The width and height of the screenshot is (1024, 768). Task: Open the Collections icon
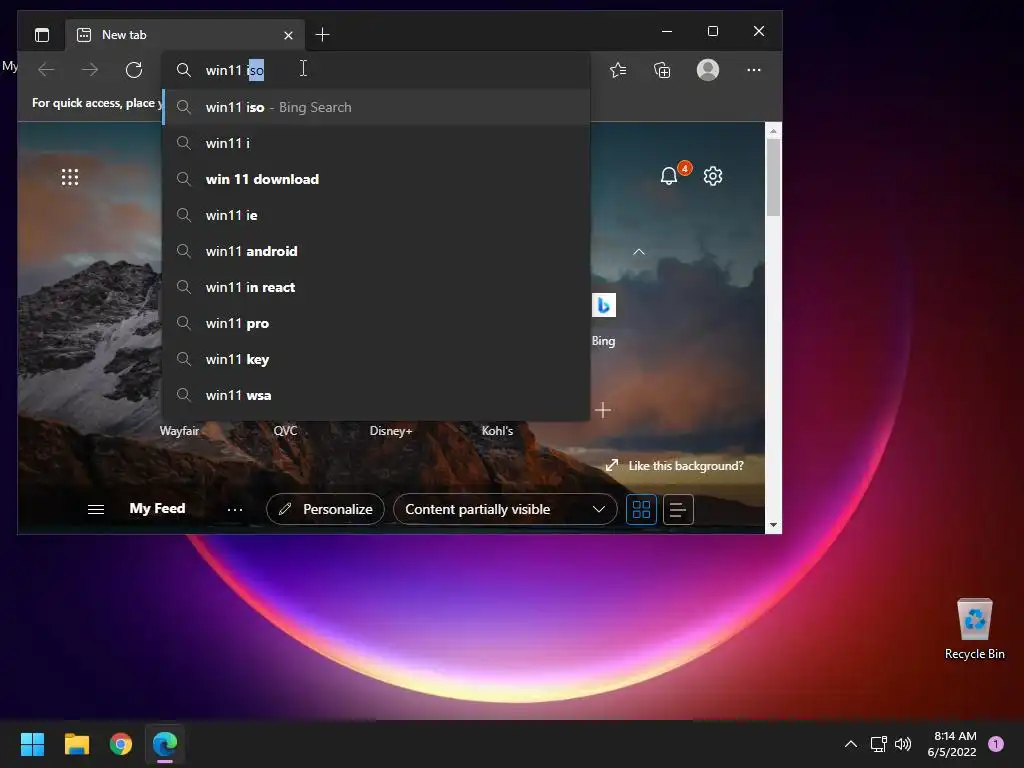[x=662, y=70]
